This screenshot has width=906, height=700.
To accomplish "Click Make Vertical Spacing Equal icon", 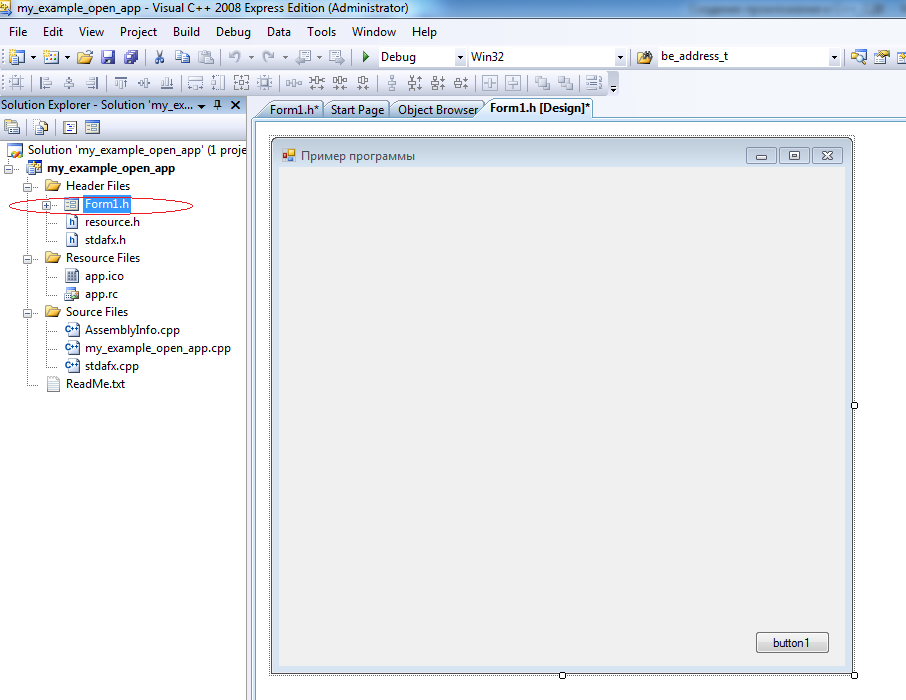I will (392, 83).
